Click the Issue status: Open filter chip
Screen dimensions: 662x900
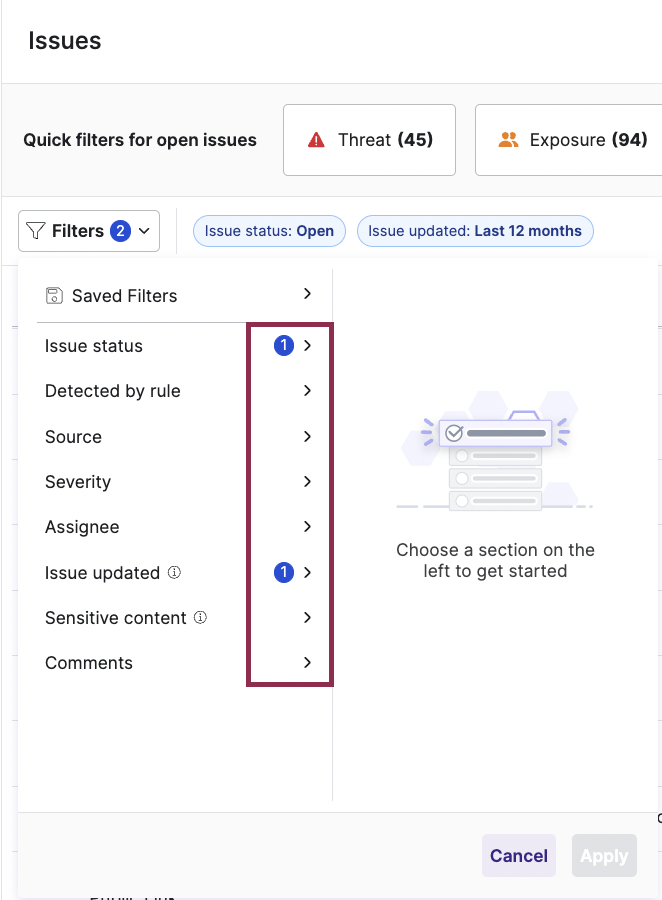pos(269,231)
